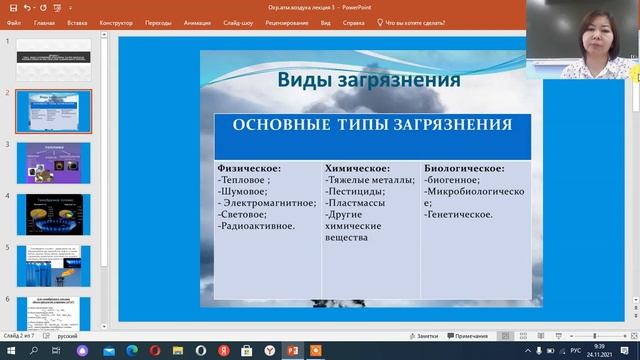Click the zoom in plus button
The image size is (640, 360).
point(625,336)
